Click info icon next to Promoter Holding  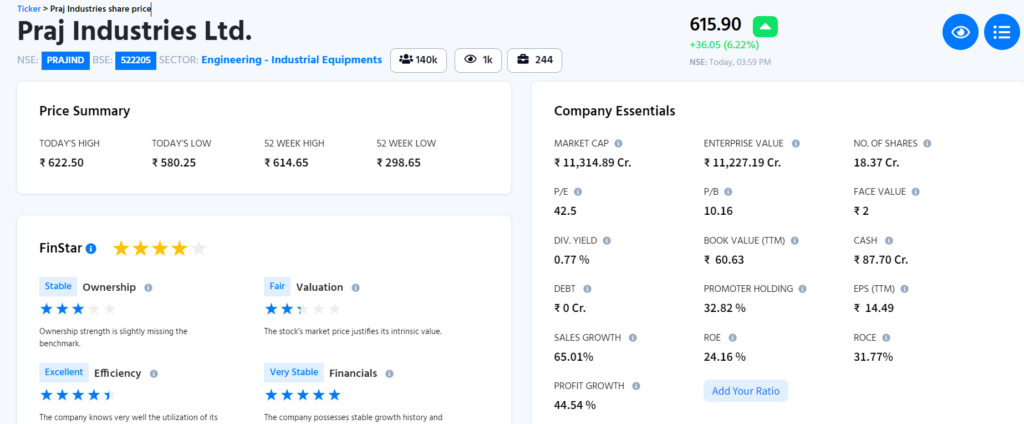click(802, 289)
